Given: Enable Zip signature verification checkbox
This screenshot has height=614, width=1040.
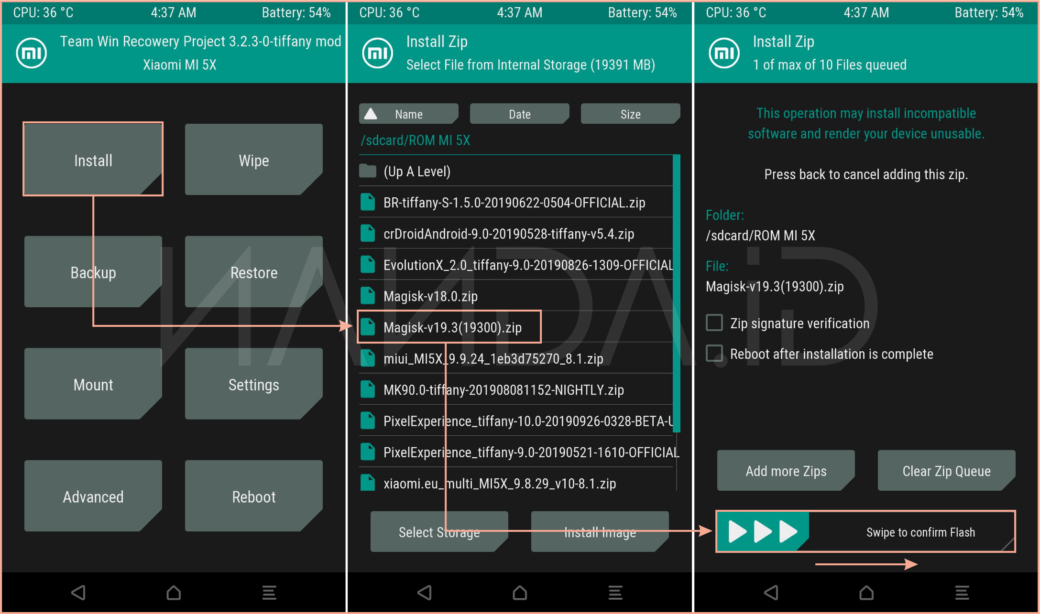Looking at the screenshot, I should (x=714, y=323).
